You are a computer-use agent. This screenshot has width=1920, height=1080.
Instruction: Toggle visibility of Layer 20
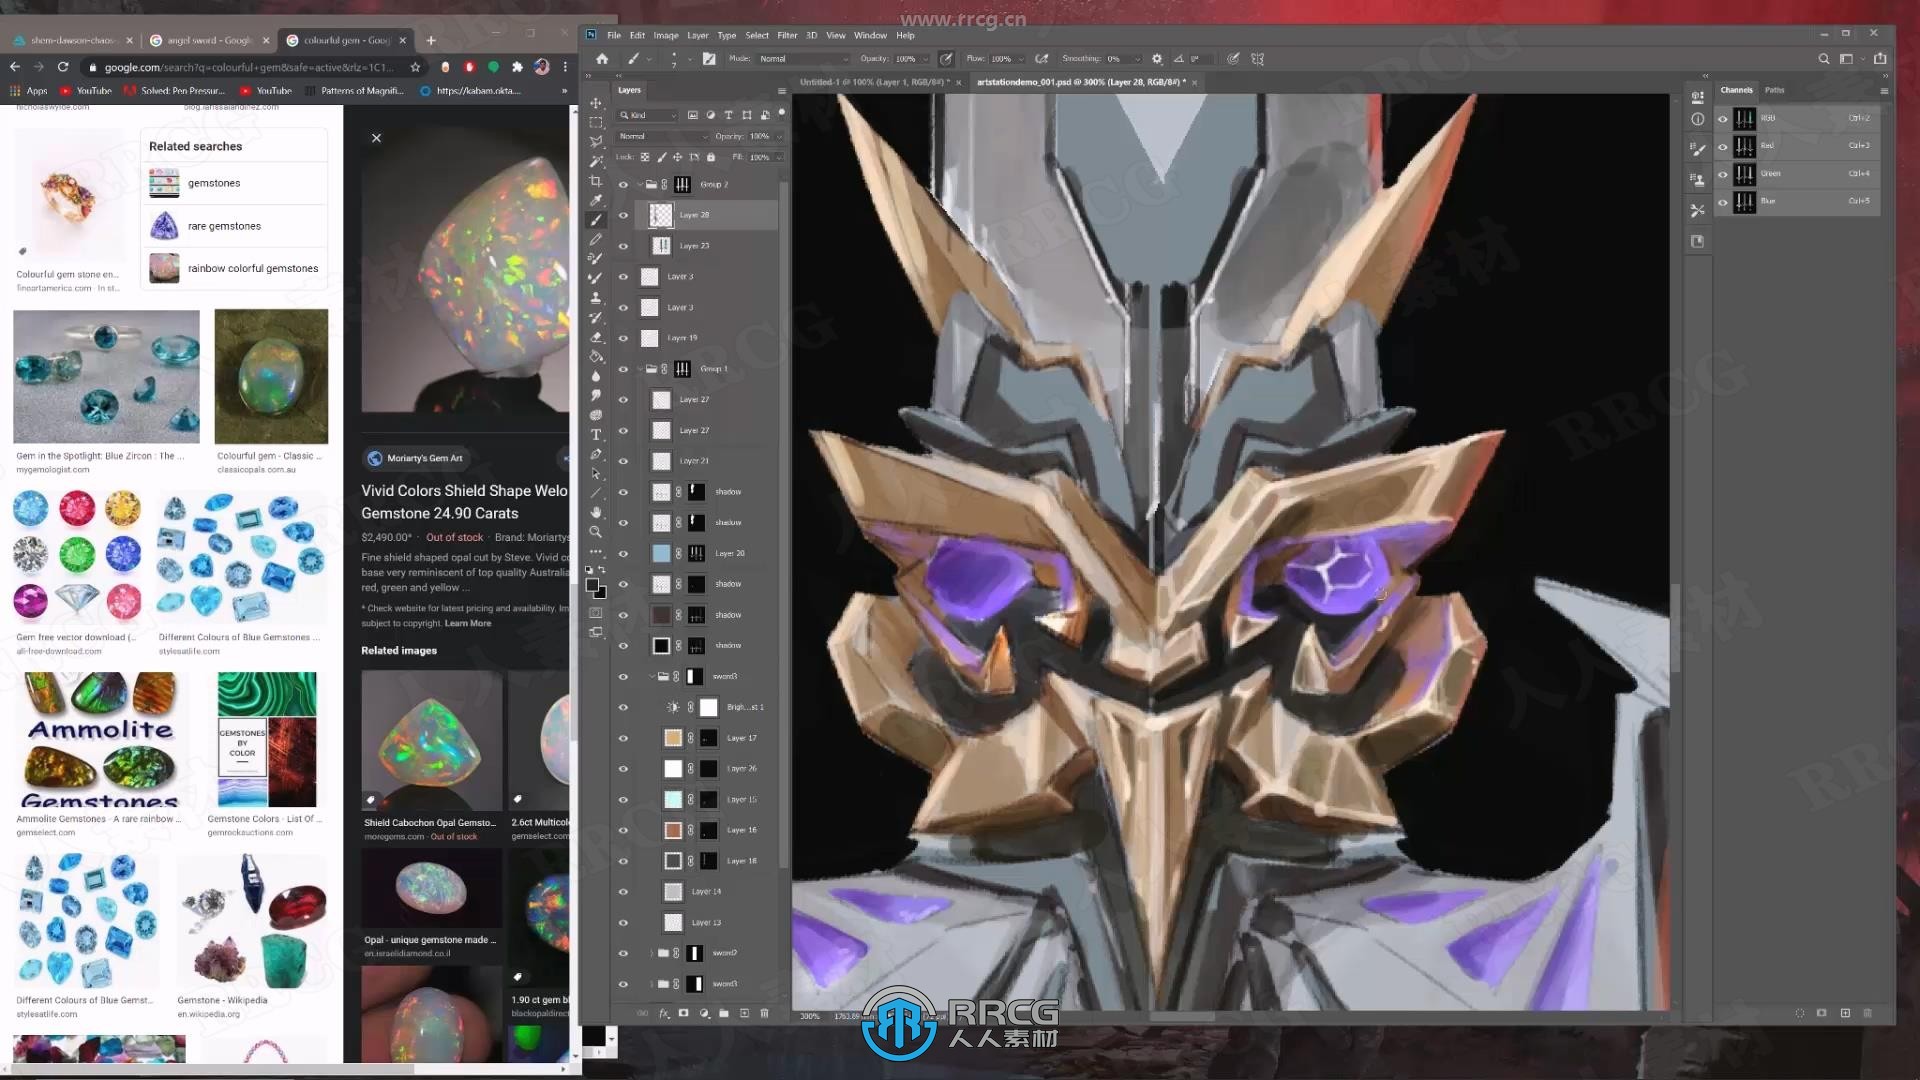(623, 554)
